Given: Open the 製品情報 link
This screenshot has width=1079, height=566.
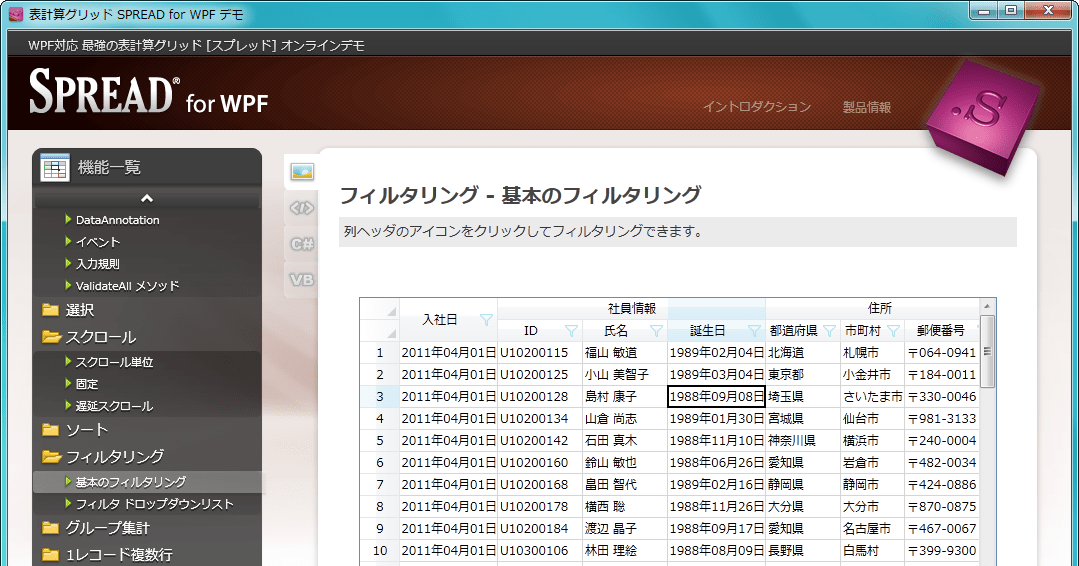Looking at the screenshot, I should point(866,107).
